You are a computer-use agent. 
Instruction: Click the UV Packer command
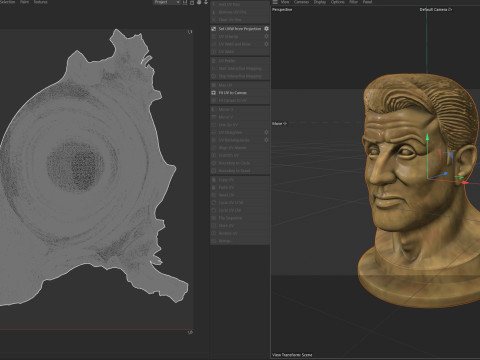pyautogui.click(x=227, y=61)
